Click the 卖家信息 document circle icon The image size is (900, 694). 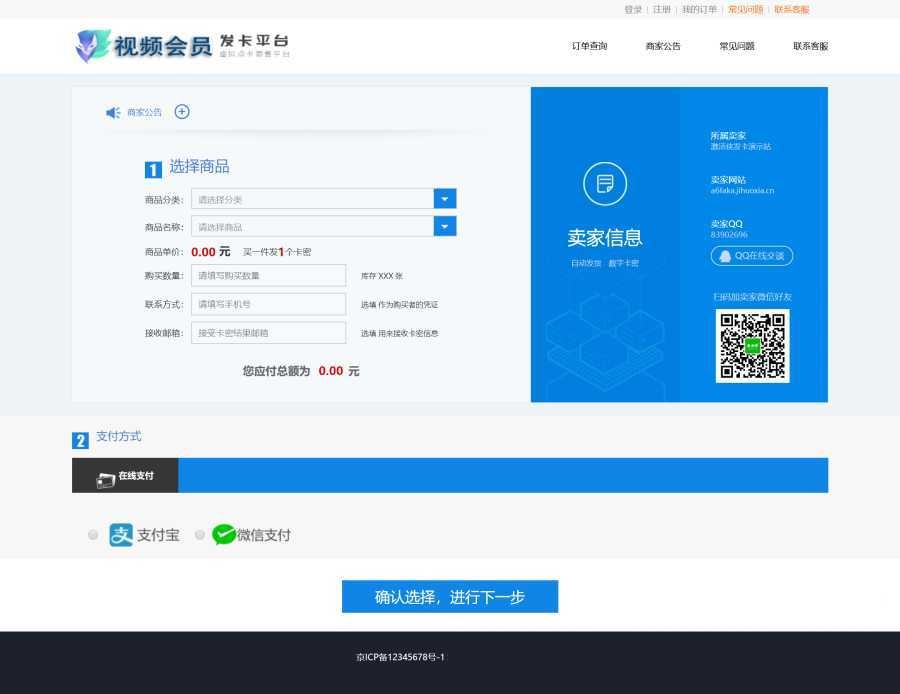pos(604,184)
